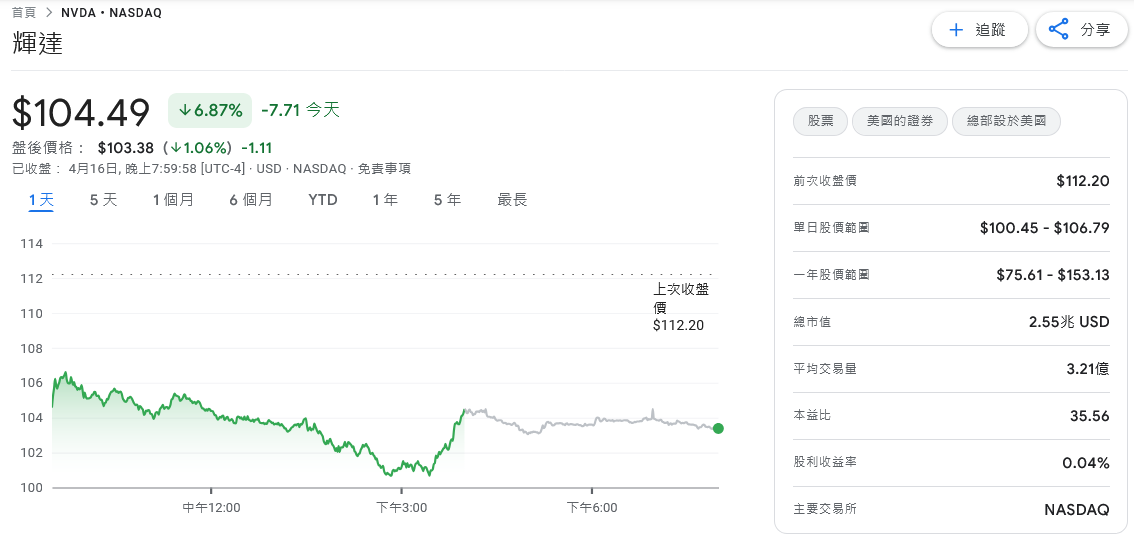Select the YTD chart range tab
The width and height of the screenshot is (1134, 535).
[323, 200]
